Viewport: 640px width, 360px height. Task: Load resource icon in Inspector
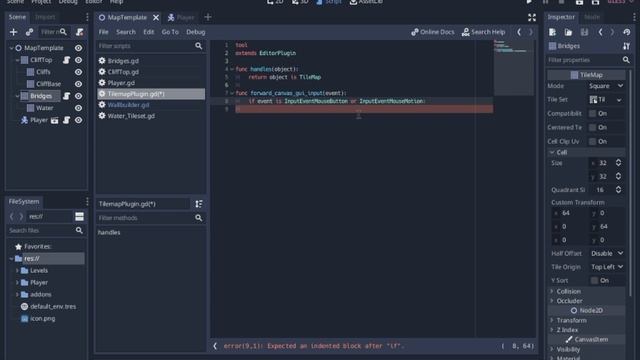[x=568, y=32]
